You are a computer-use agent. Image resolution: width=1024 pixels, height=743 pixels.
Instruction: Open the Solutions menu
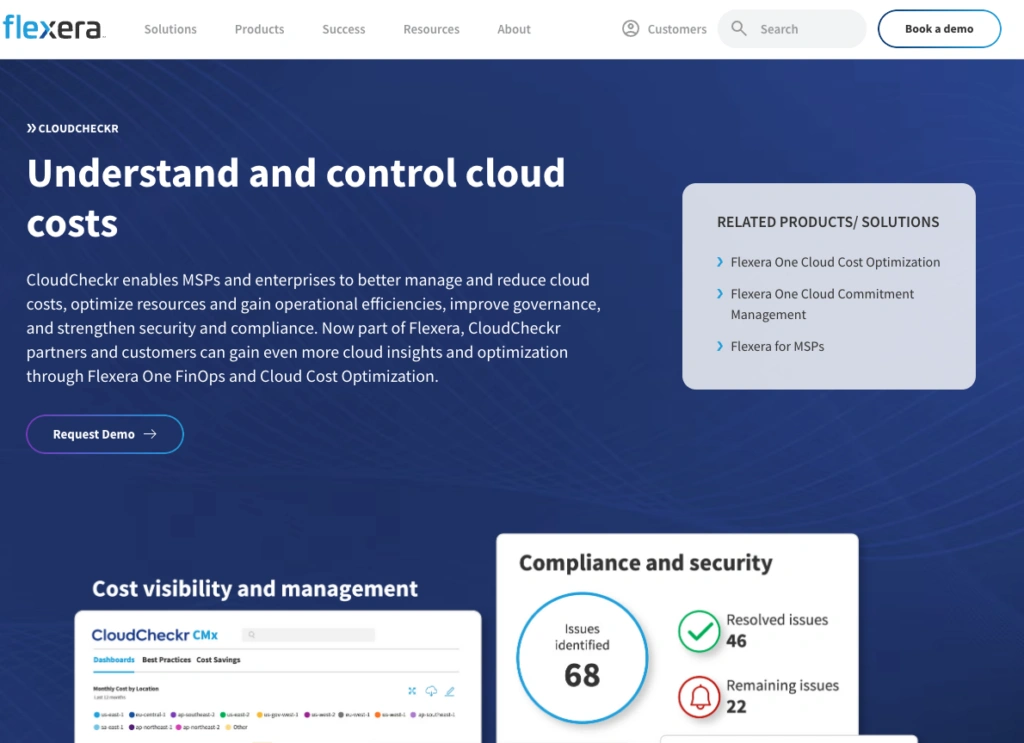tap(170, 29)
